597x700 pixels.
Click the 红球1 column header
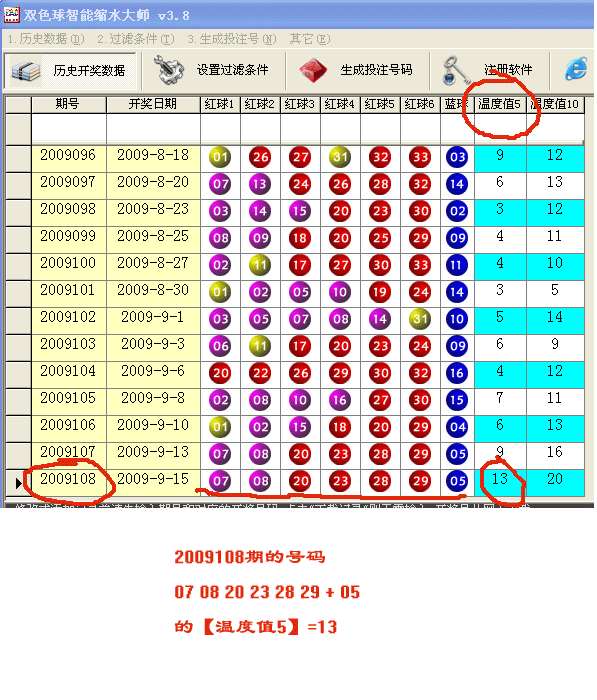[220, 105]
